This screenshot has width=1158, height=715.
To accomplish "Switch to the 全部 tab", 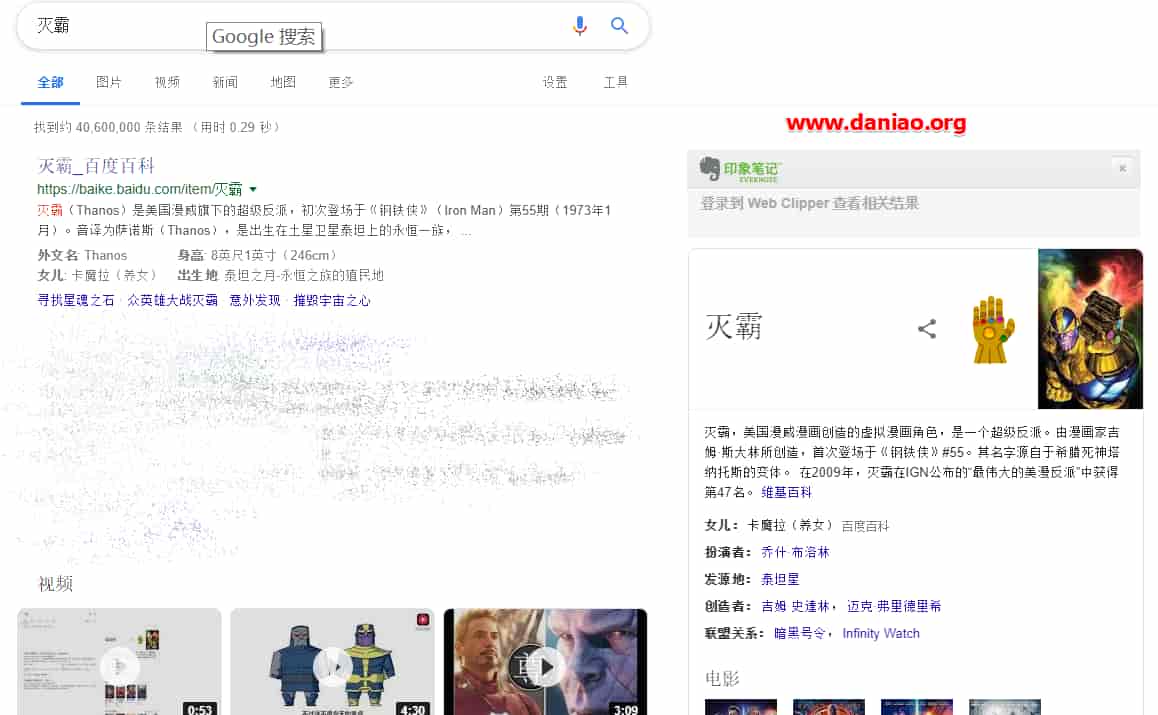I will click(x=50, y=82).
